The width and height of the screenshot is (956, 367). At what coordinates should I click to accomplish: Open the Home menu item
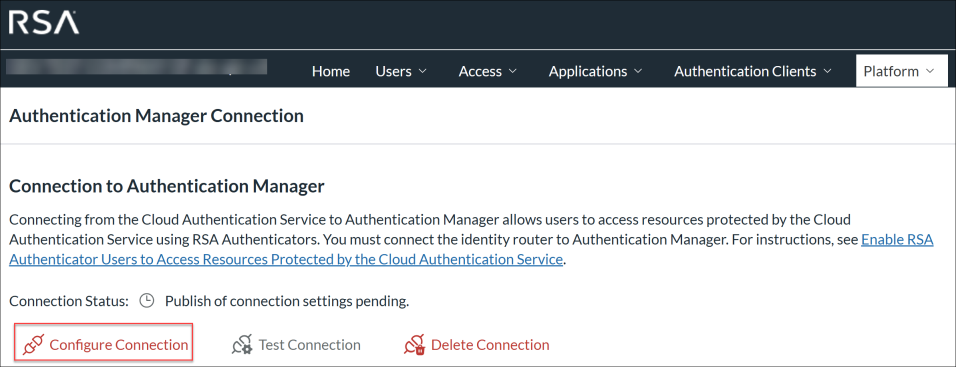click(x=331, y=71)
